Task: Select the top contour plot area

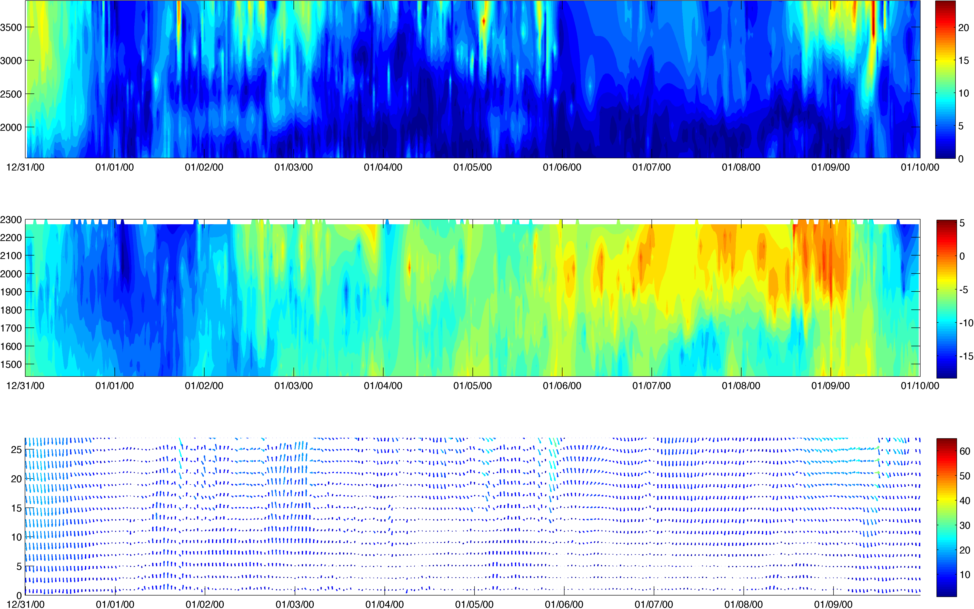Action: [473, 79]
